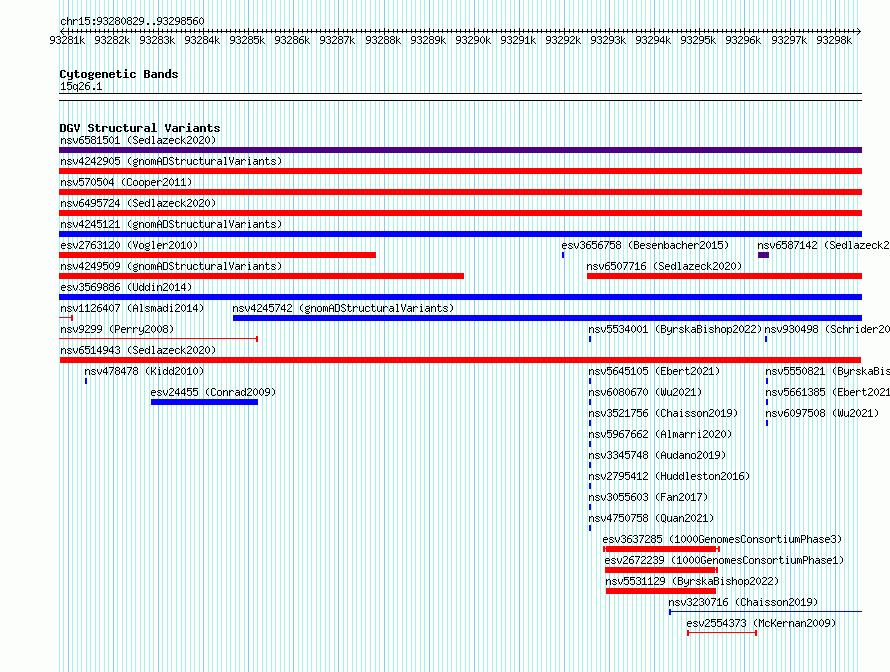The image size is (890, 672).
Task: Click nsv930498 variant label
Action: [827, 329]
